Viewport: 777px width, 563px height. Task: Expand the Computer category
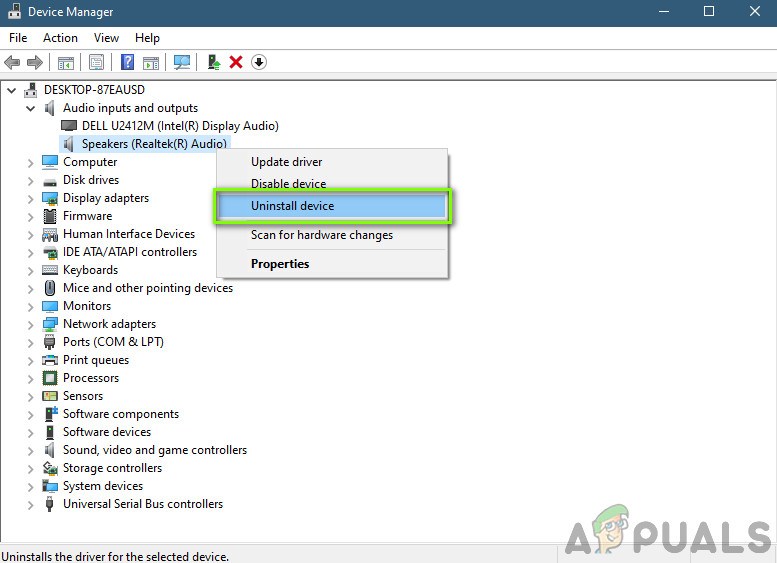[x=31, y=163]
